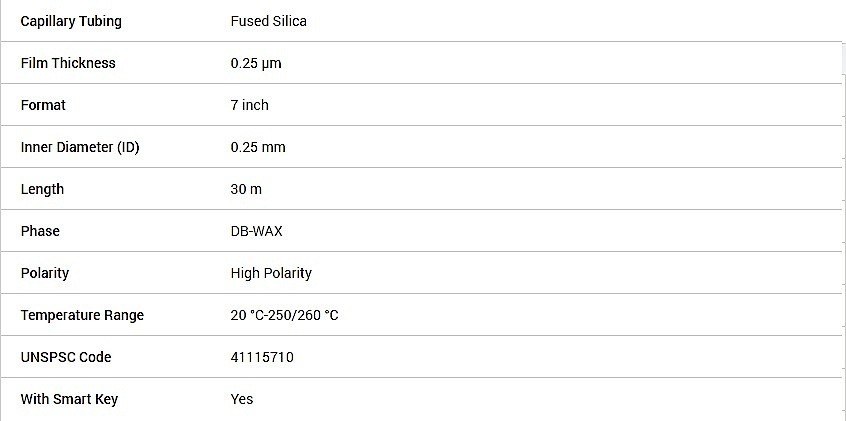This screenshot has height=421, width=846.
Task: Click the Inner Diameter (ID) label
Action: tap(80, 147)
